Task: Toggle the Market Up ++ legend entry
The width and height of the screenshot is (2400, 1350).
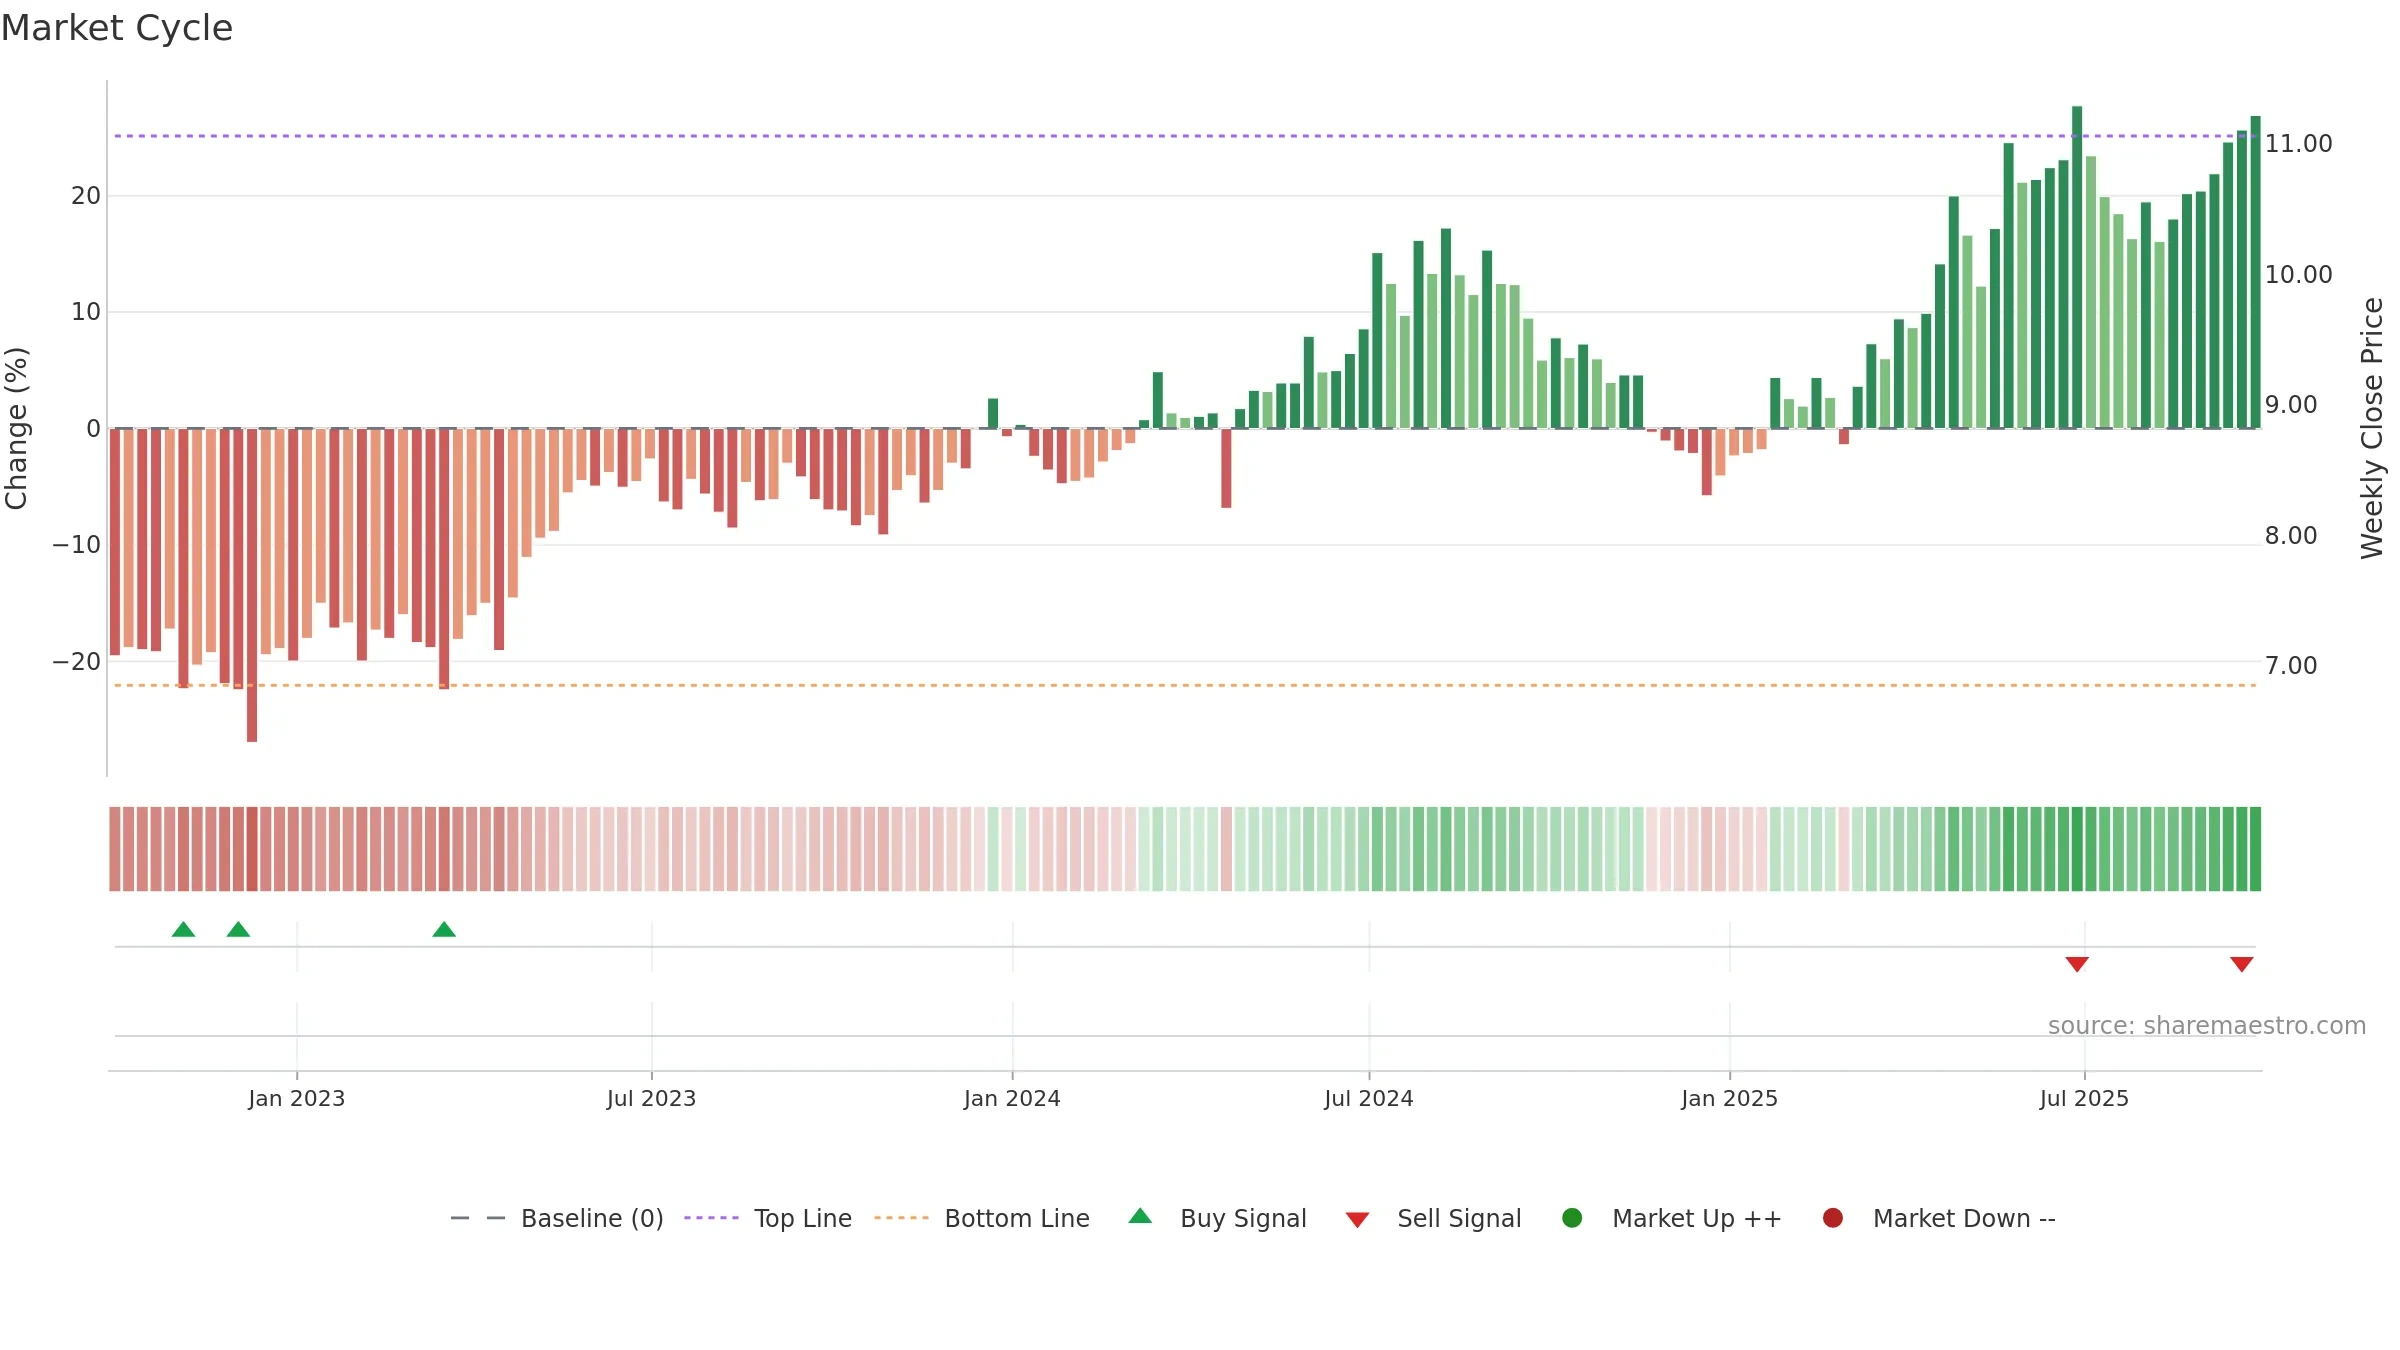Action: (x=1672, y=1218)
